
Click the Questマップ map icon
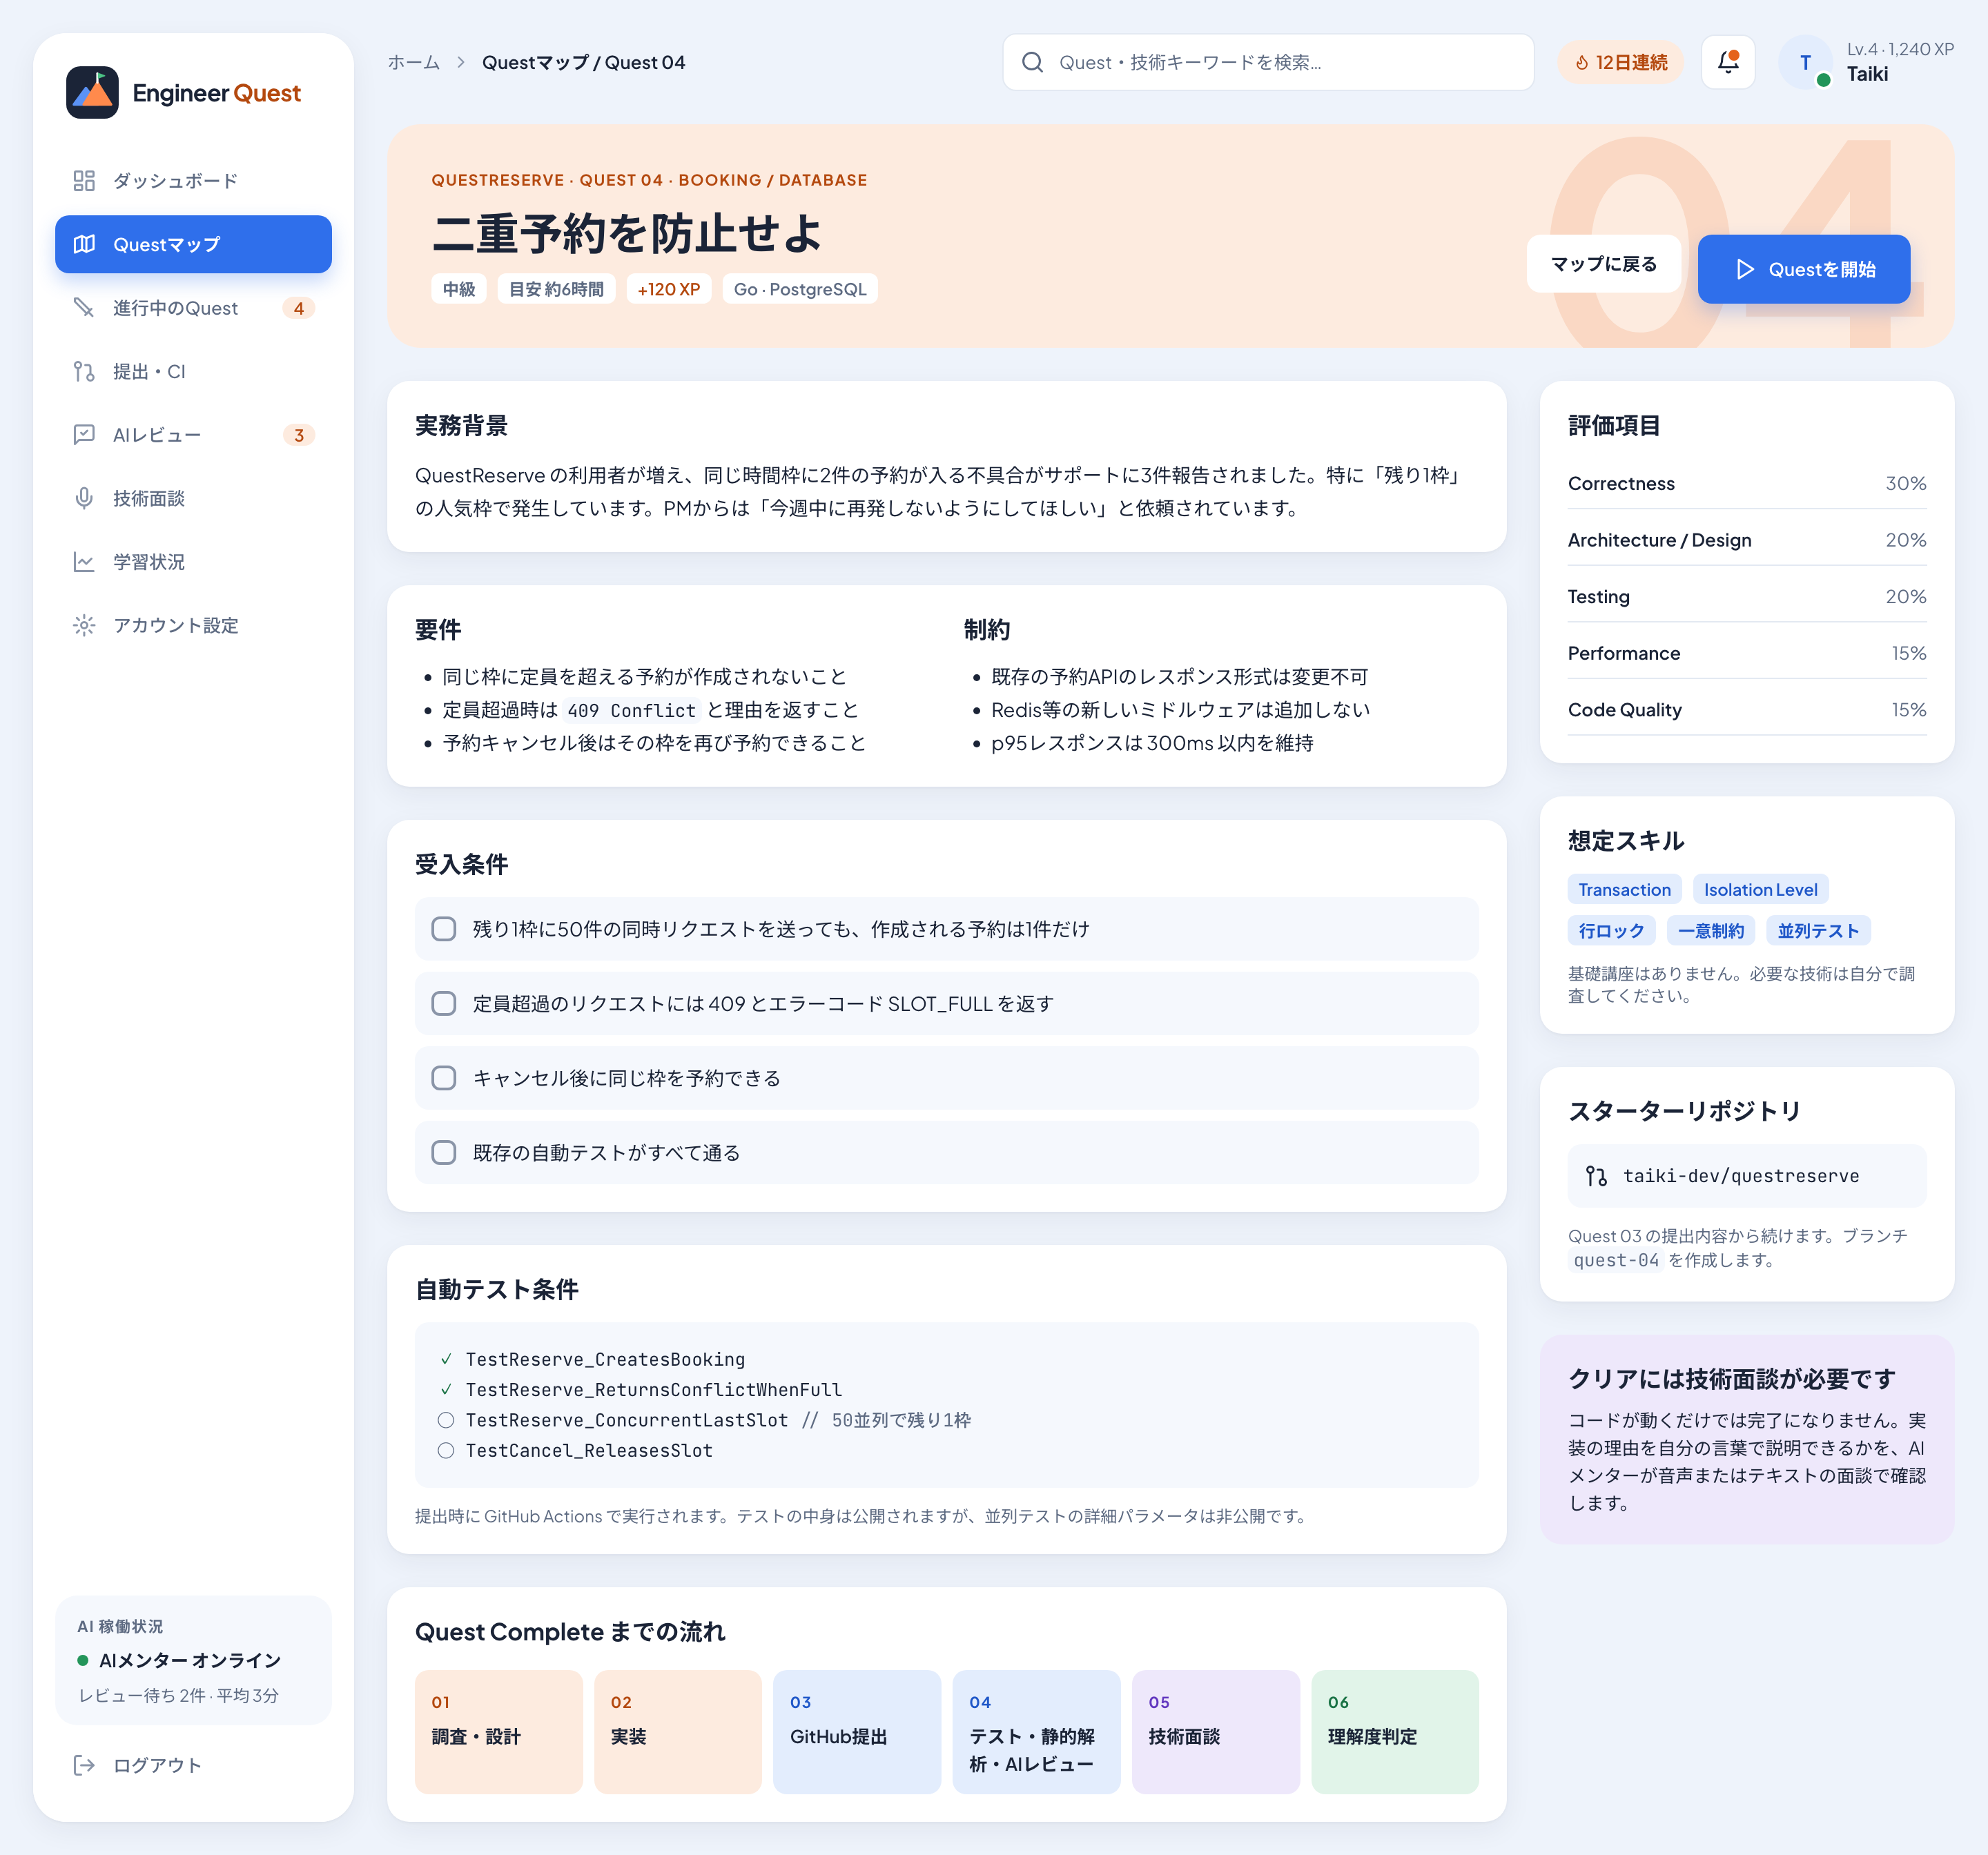coord(84,244)
